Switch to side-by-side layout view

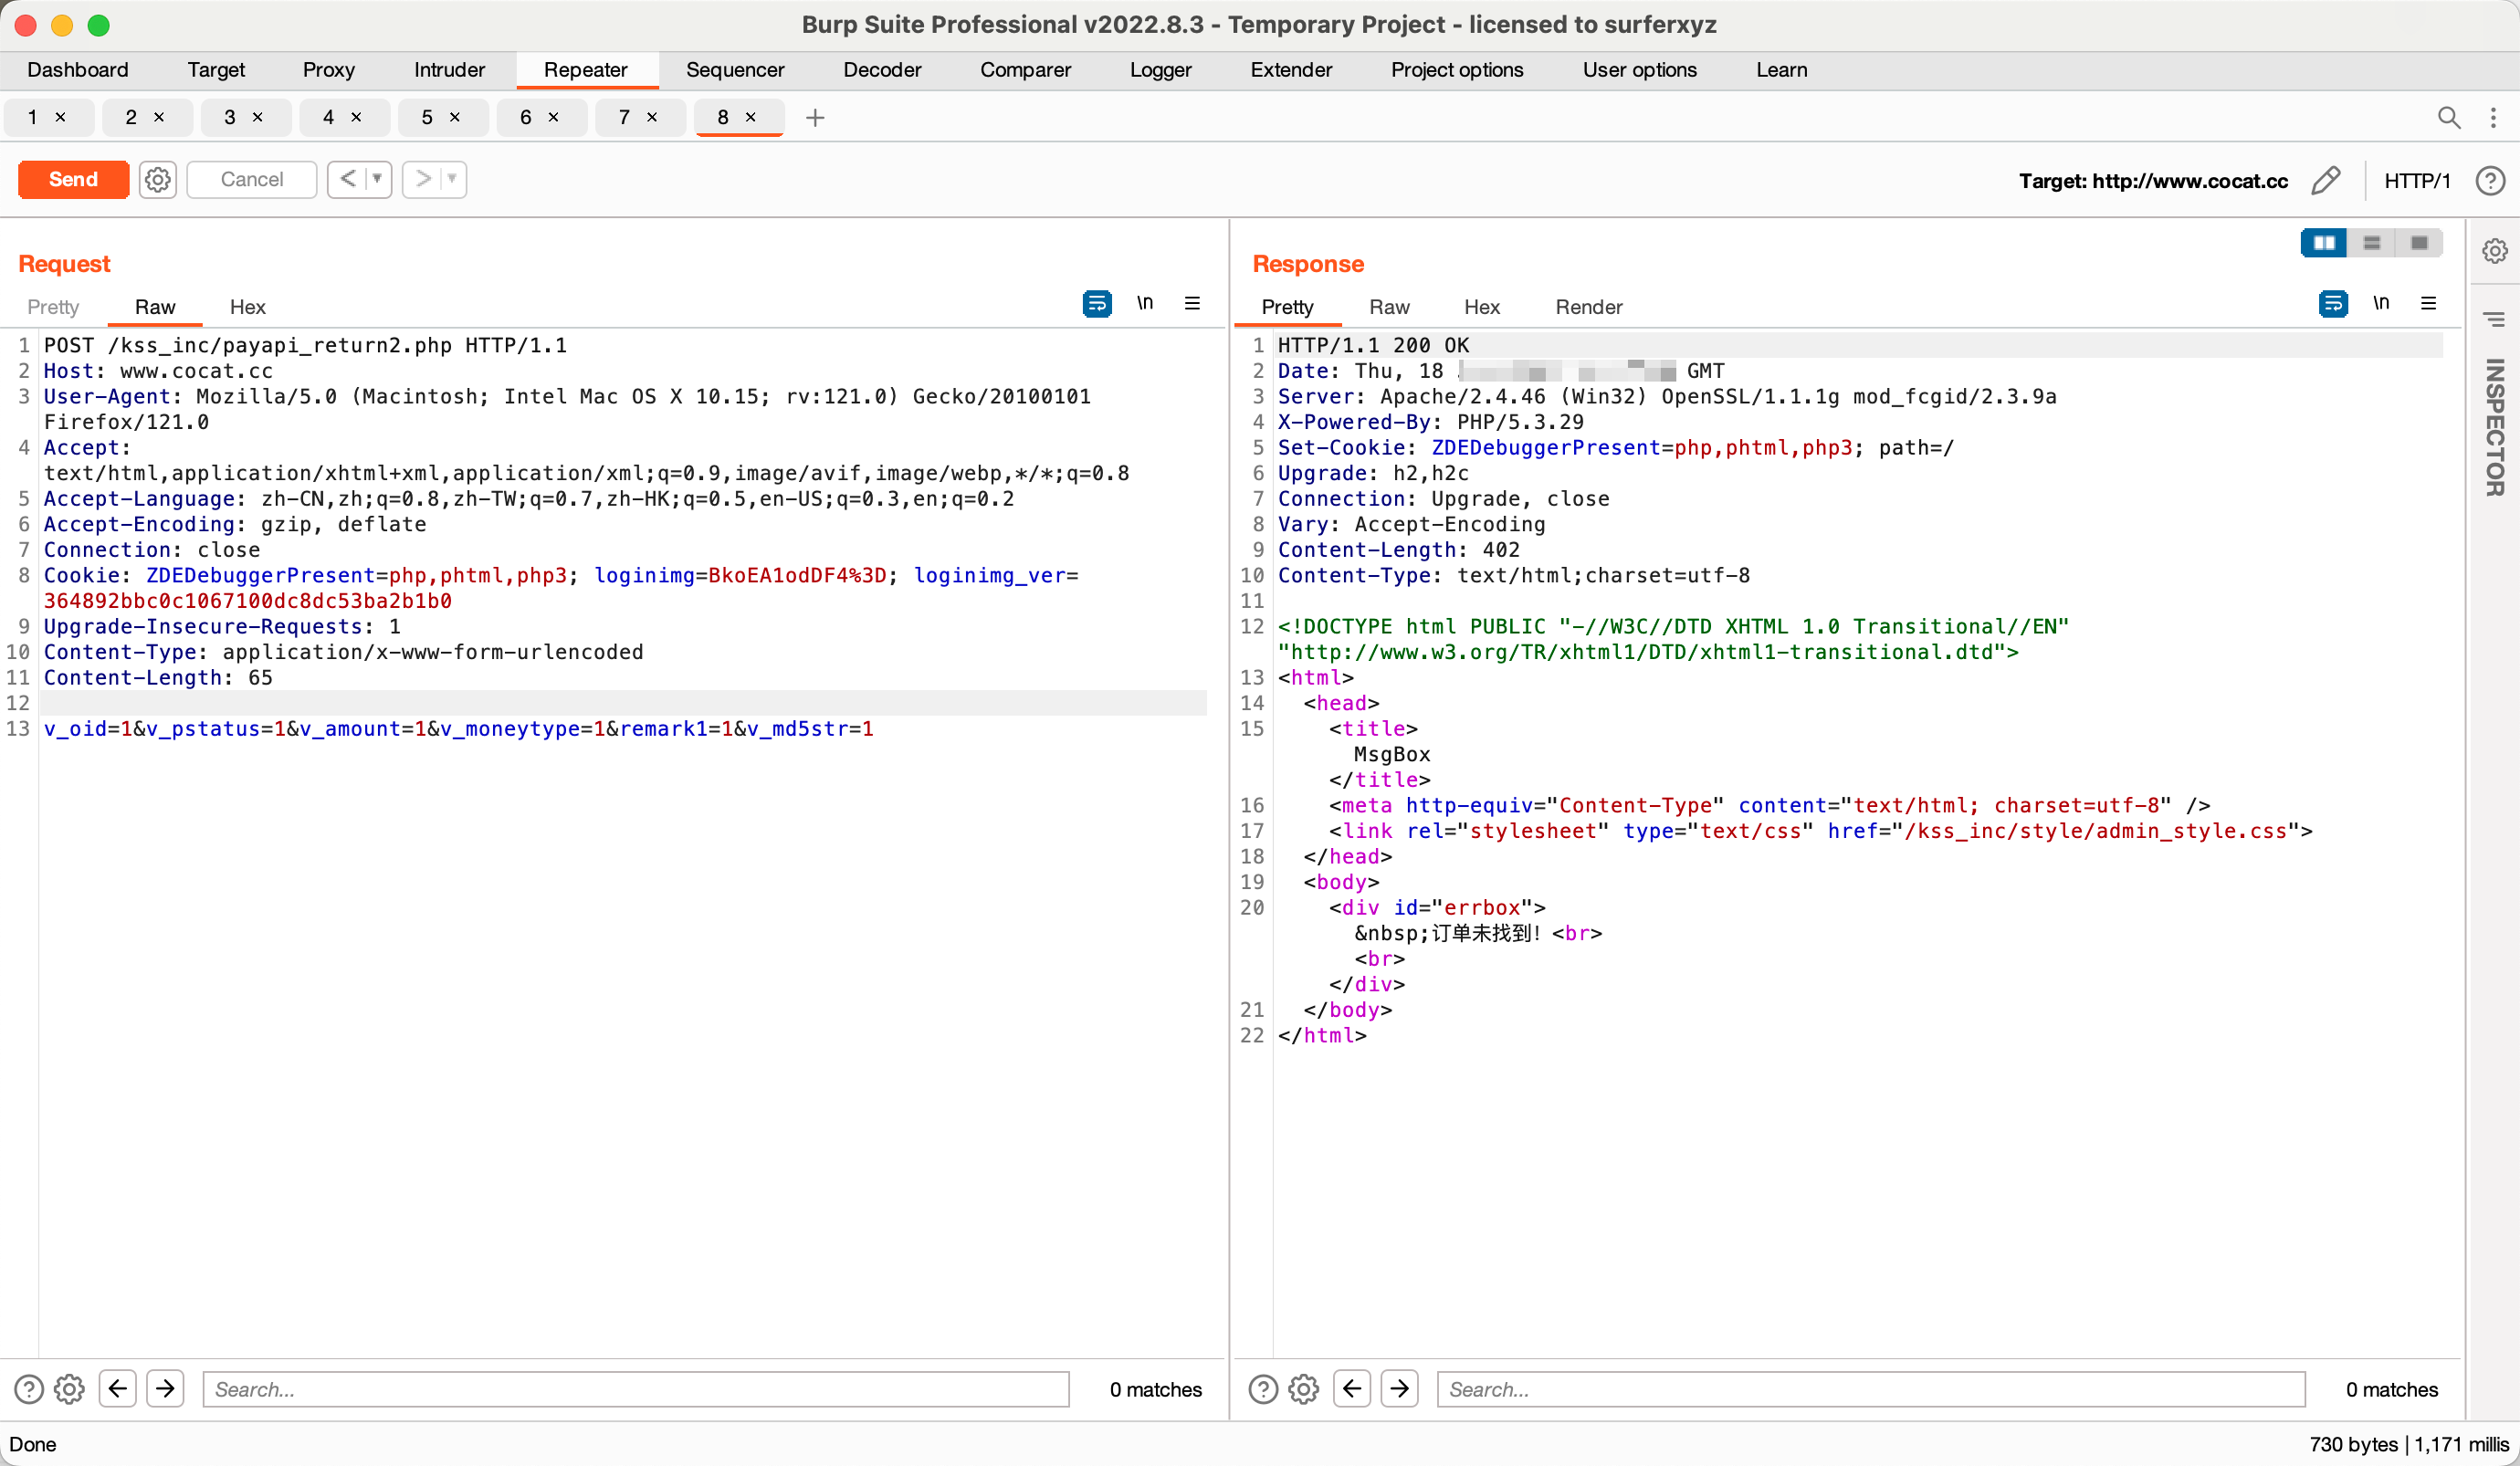tap(2324, 243)
